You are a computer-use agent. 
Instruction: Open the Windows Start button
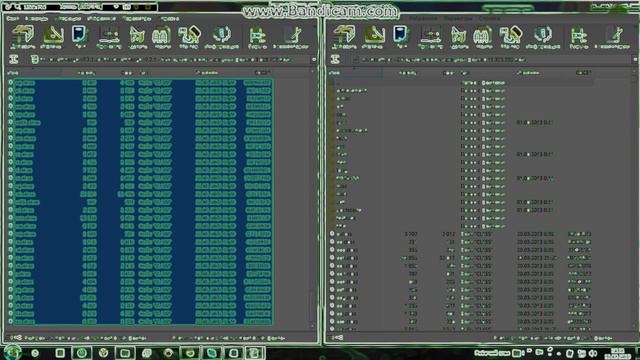12,353
